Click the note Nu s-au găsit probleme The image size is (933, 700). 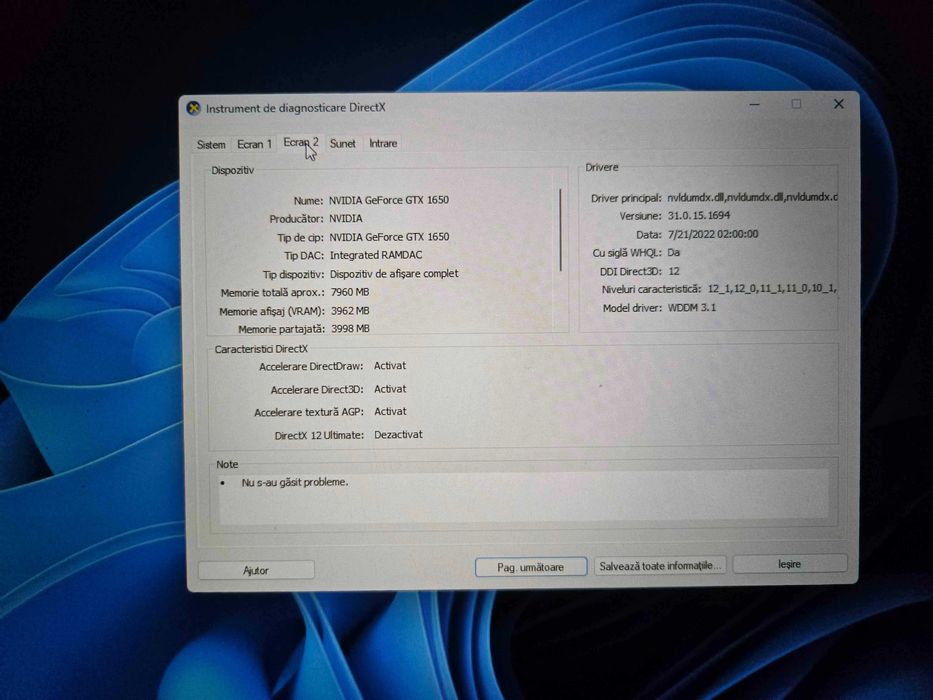295,482
